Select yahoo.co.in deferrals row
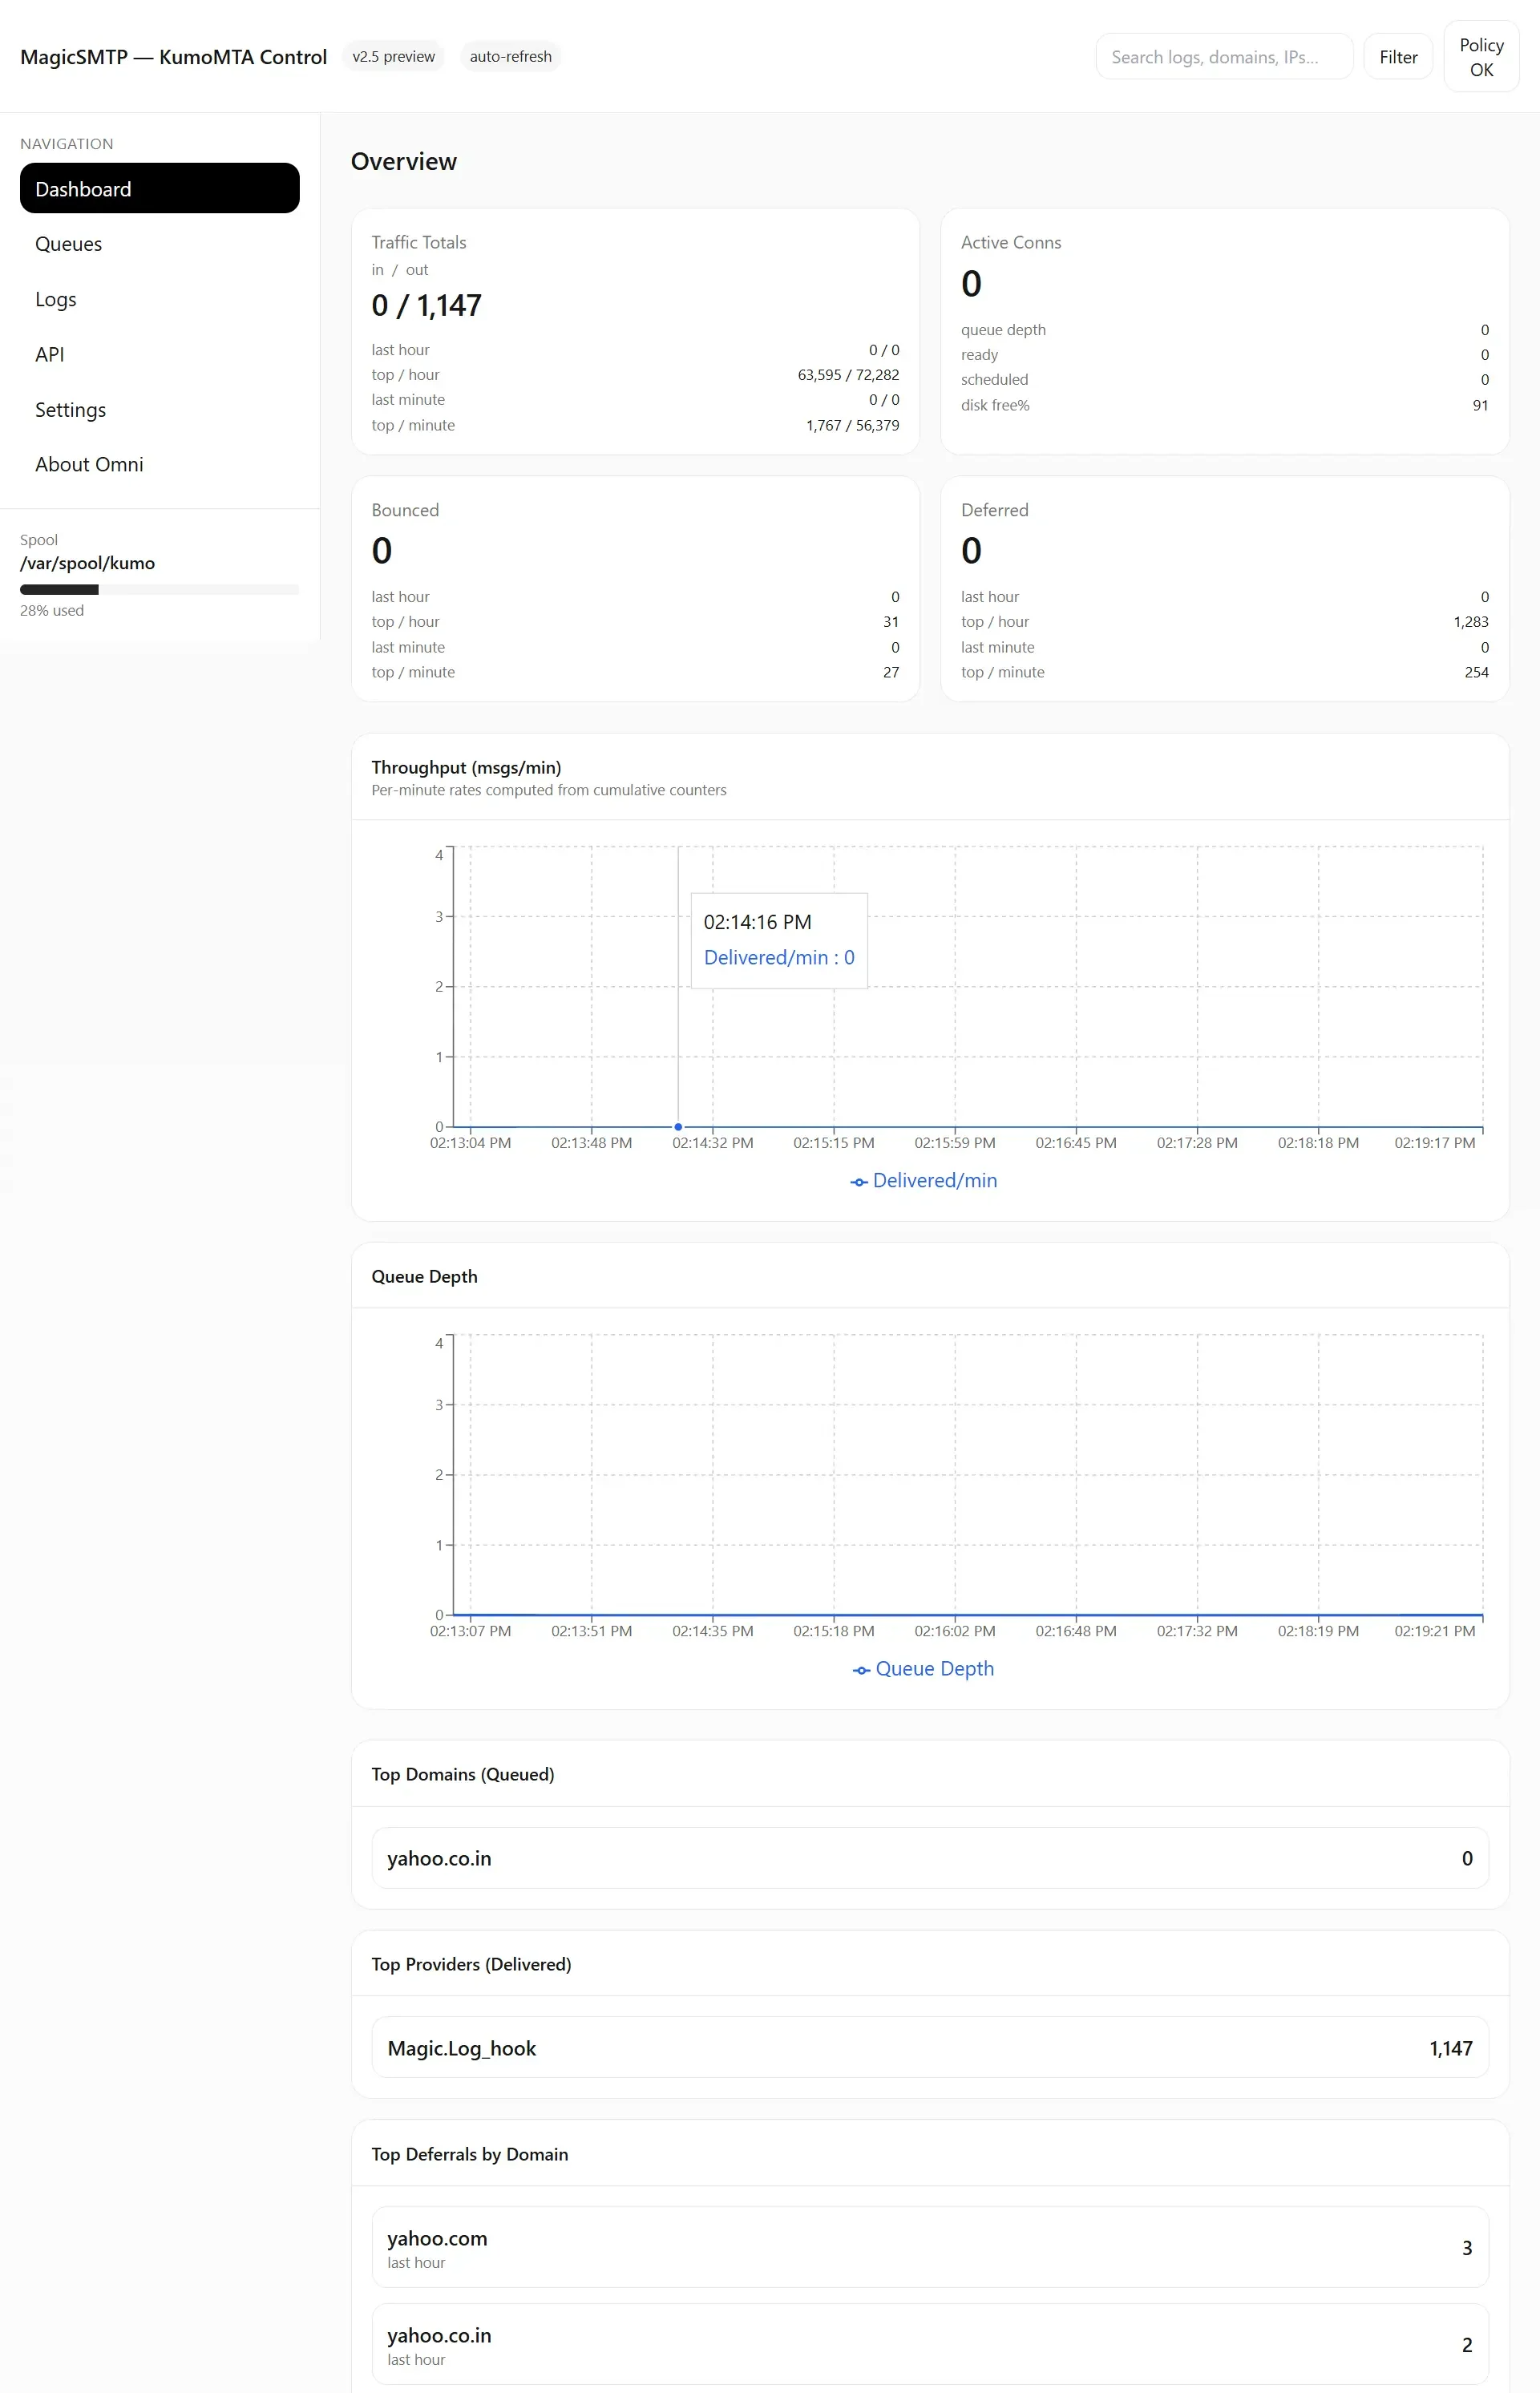1540x2393 pixels. click(929, 2344)
